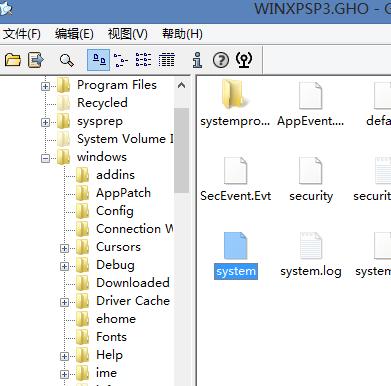Select the Fonts folder
The height and width of the screenshot is (386, 391).
tap(111, 337)
